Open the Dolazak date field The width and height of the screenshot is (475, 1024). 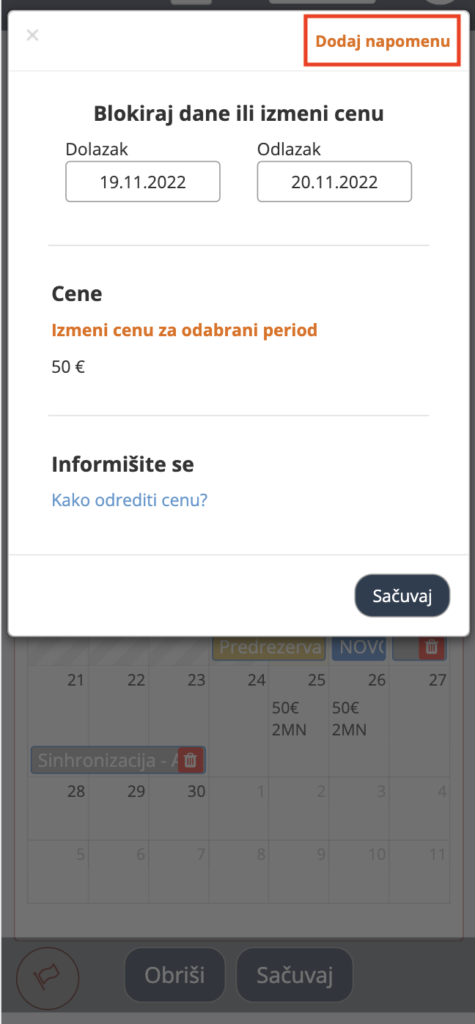point(142,182)
